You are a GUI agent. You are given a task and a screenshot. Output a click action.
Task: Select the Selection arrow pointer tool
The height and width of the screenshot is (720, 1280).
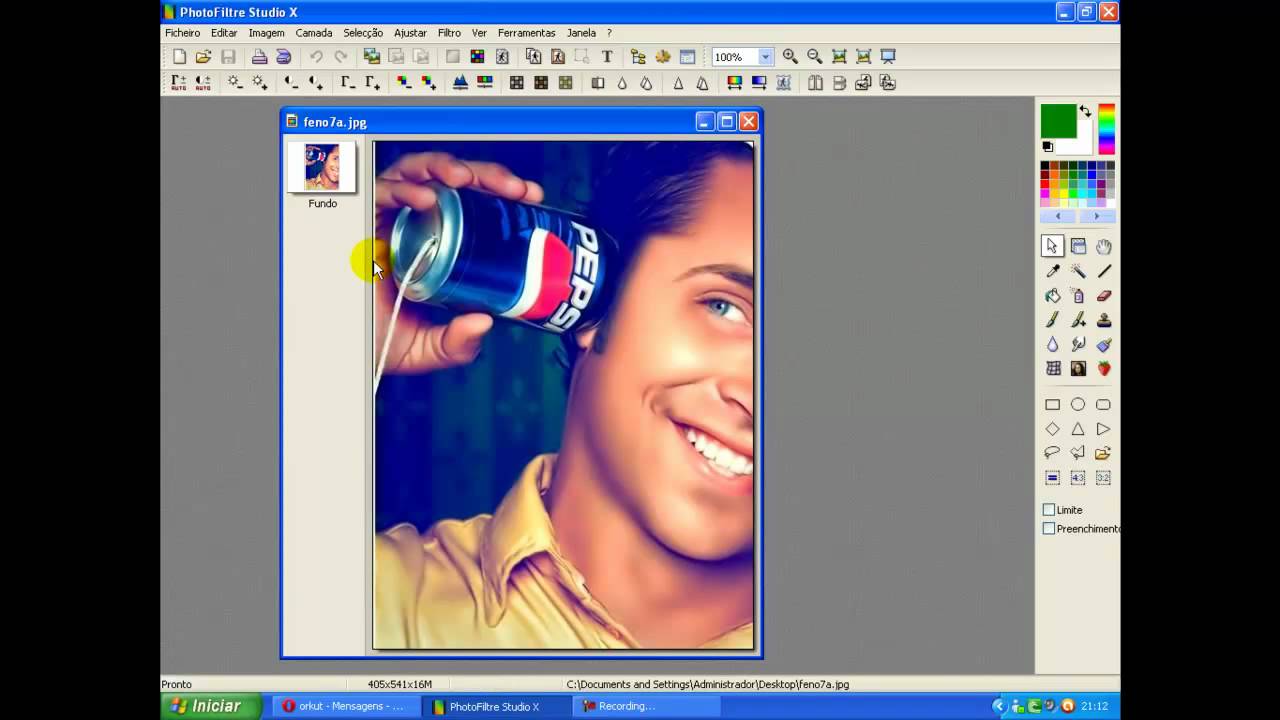click(x=1053, y=246)
